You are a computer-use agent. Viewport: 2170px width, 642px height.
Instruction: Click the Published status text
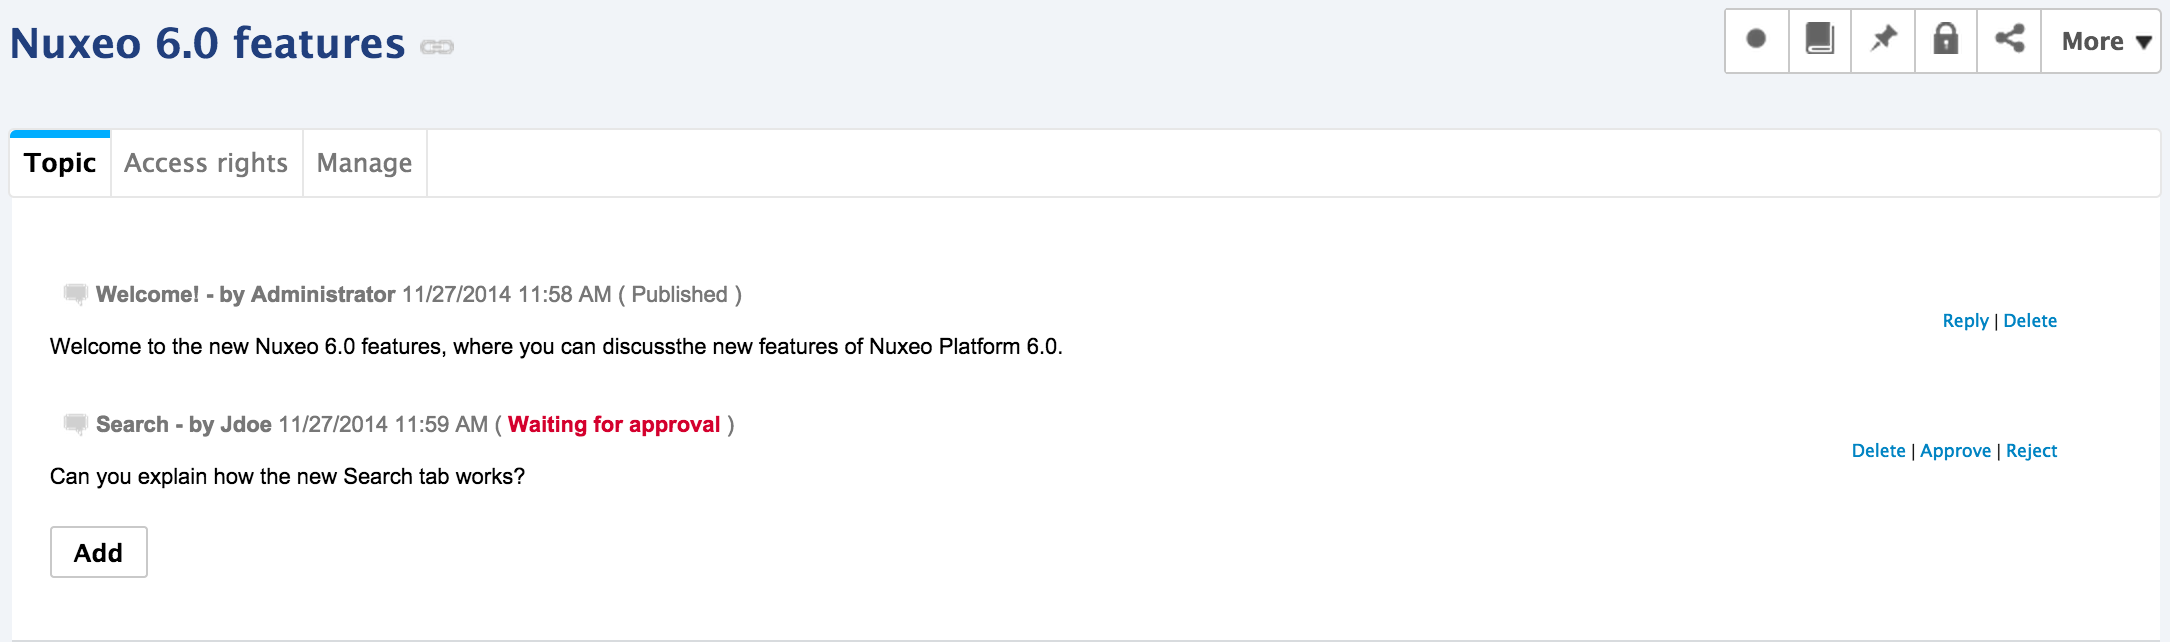(x=680, y=294)
